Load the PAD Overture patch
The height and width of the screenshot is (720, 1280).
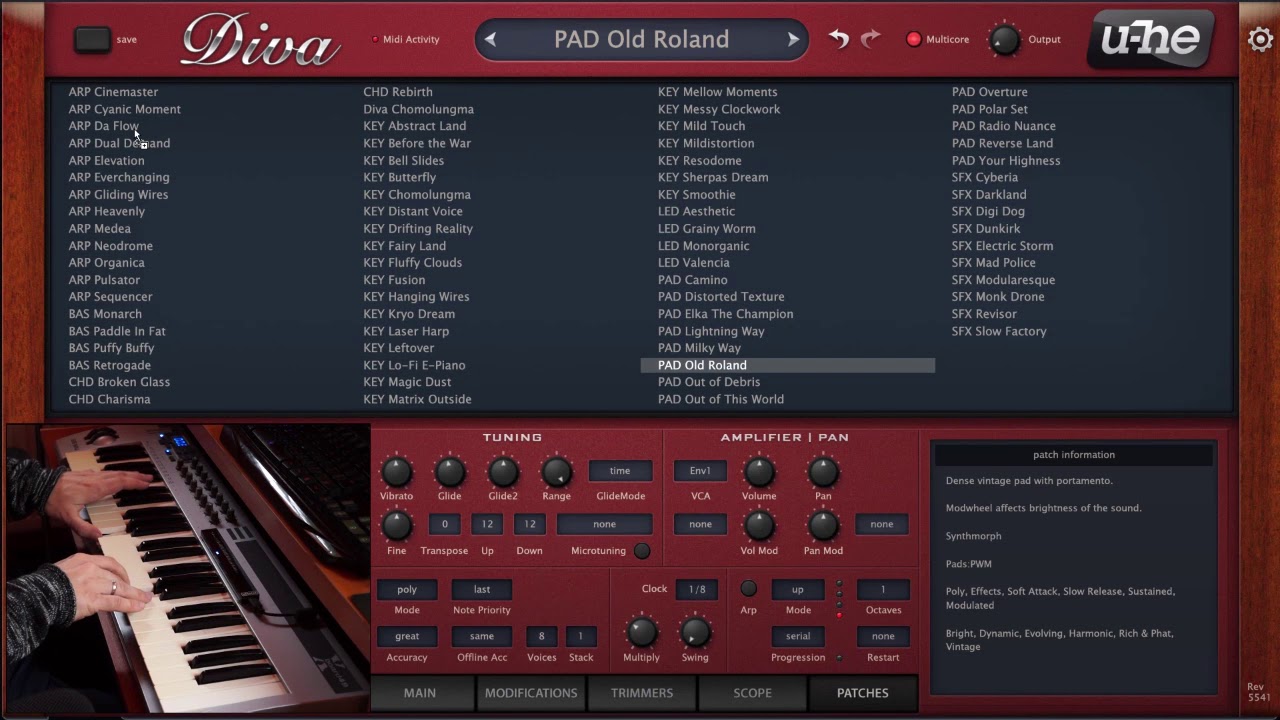pyautogui.click(x=990, y=92)
